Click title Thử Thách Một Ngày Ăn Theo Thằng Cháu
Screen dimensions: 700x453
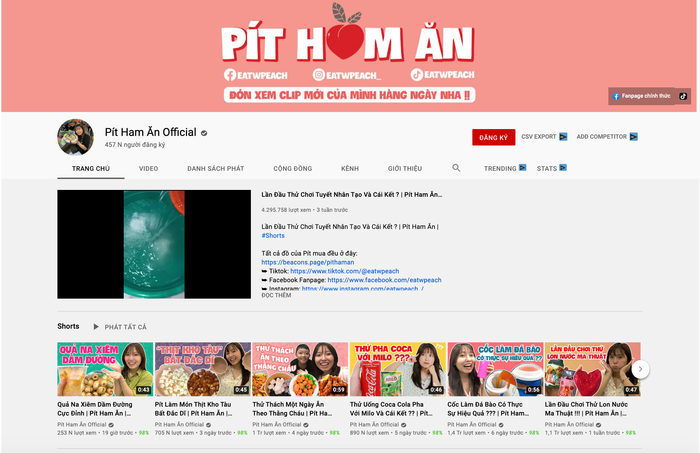click(292, 409)
